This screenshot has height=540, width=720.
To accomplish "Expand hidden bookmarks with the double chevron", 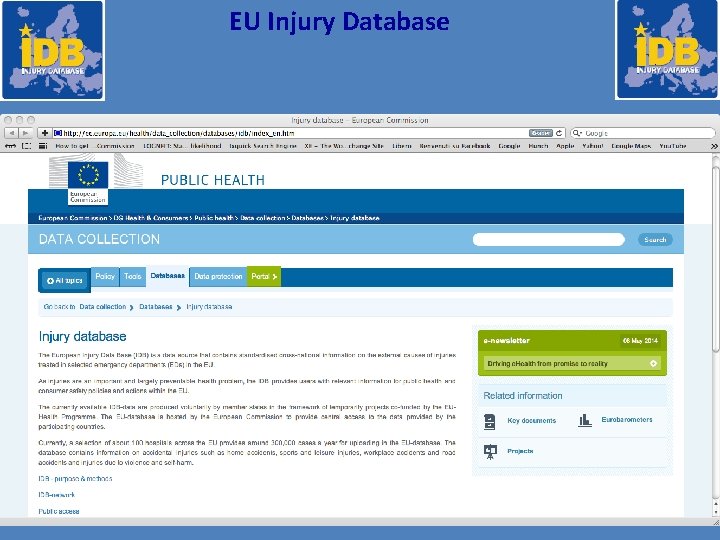I will 714,146.
